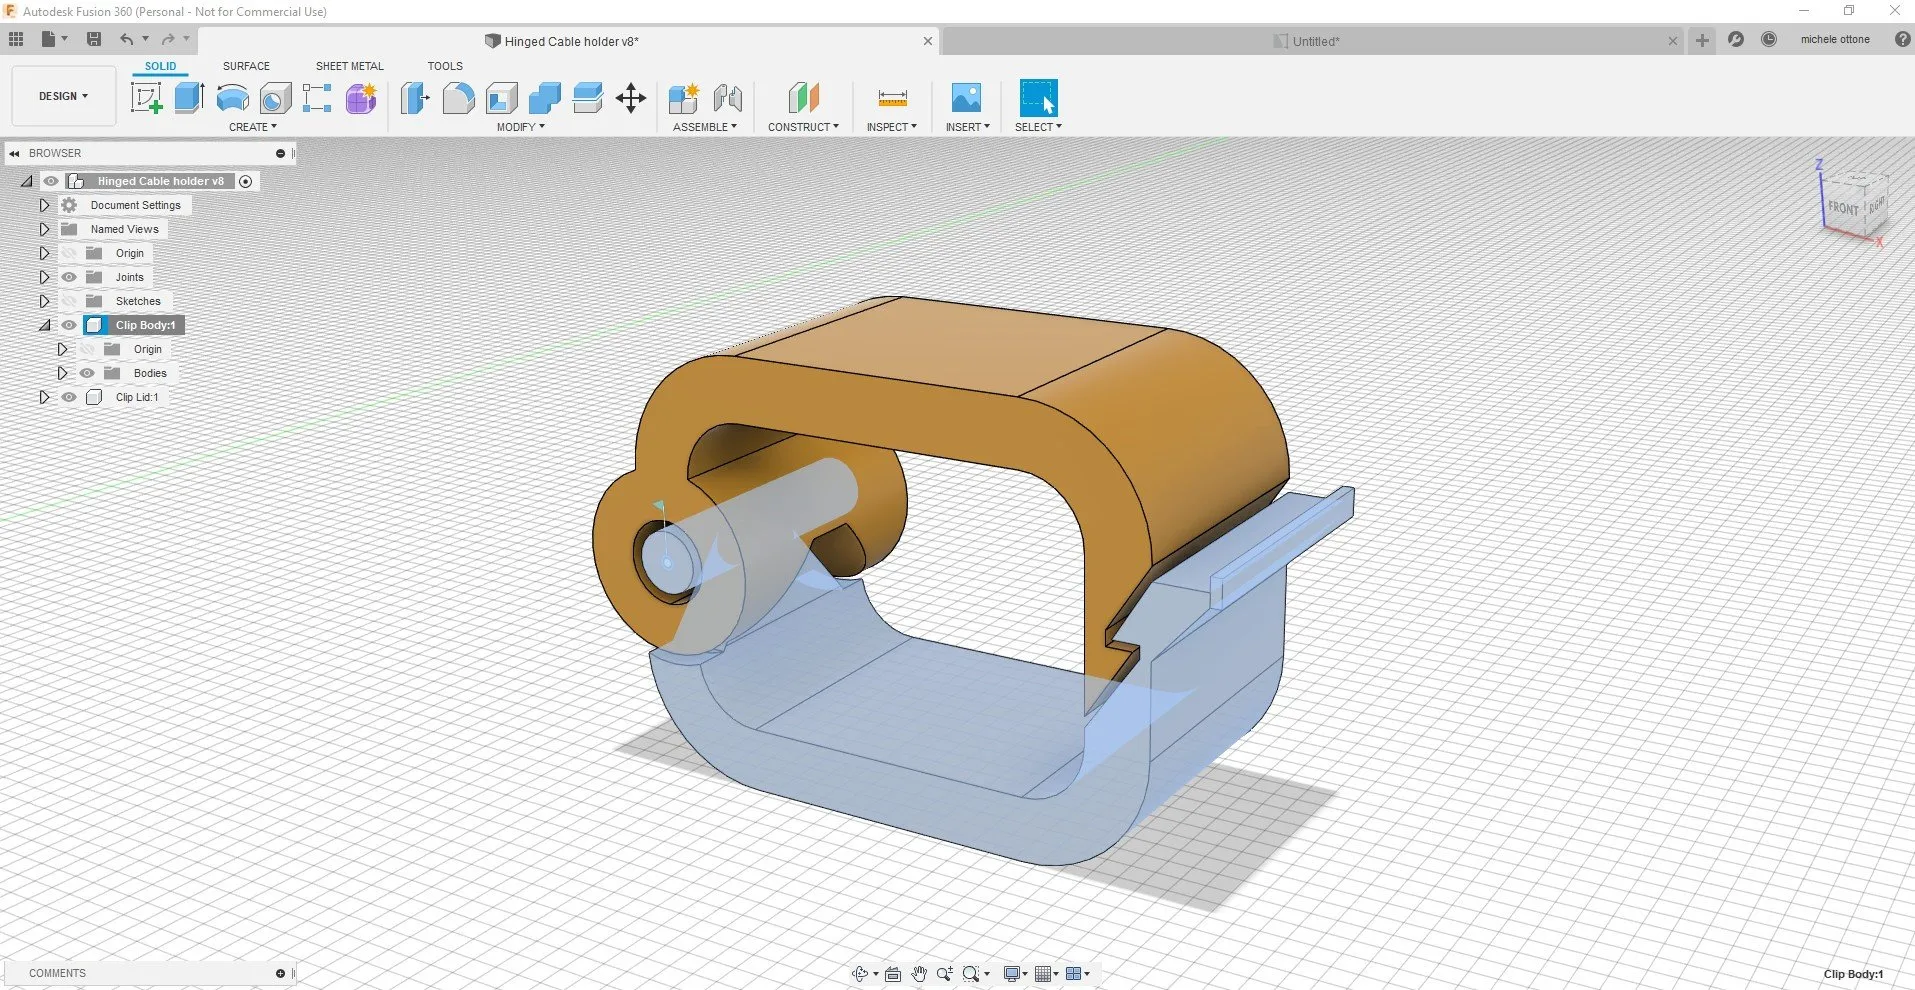
Task: Click the ViewCube FRONT face
Action: (1842, 207)
